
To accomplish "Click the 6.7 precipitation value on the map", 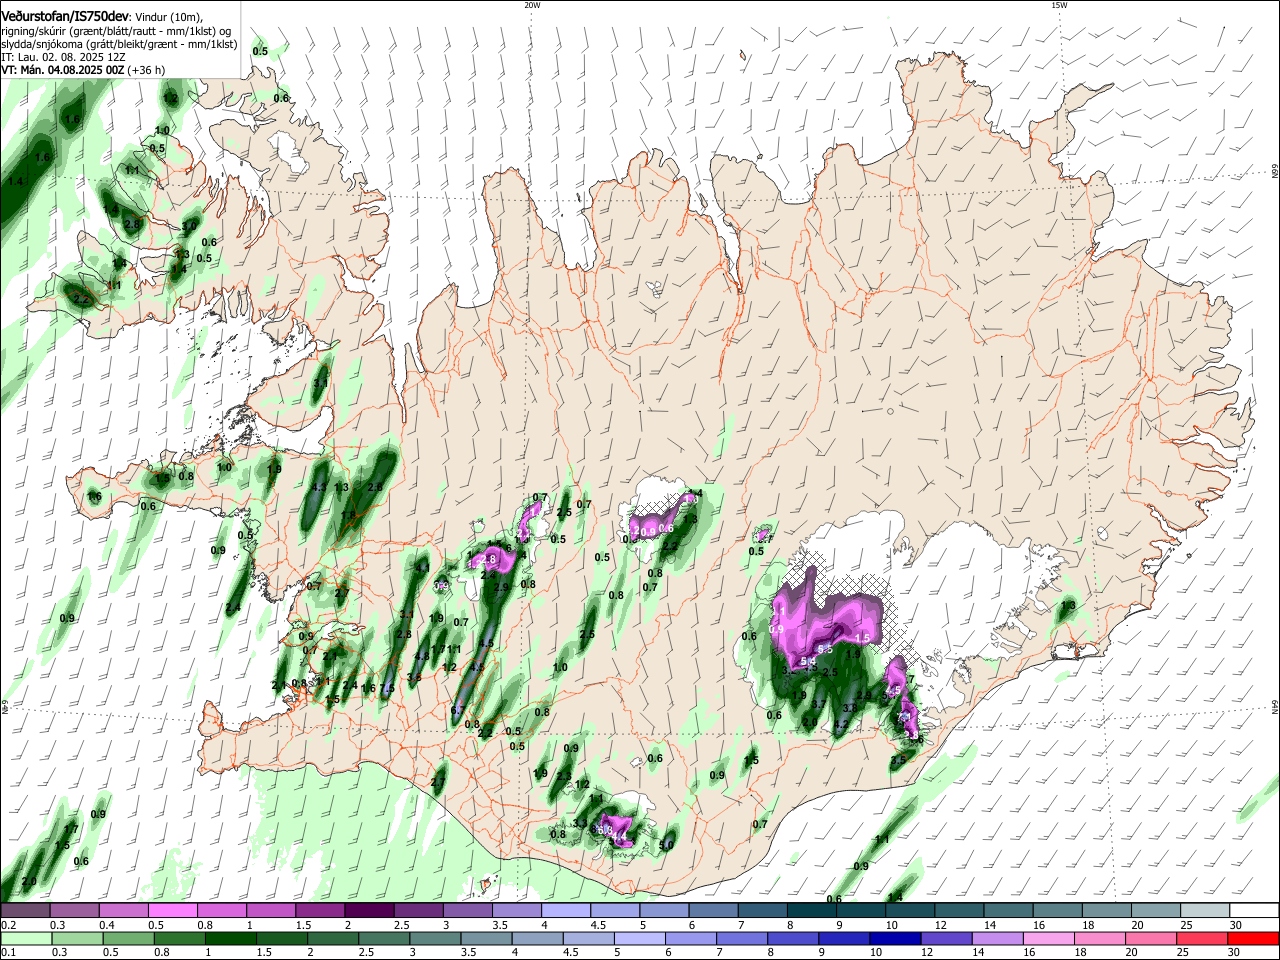I will (458, 711).
